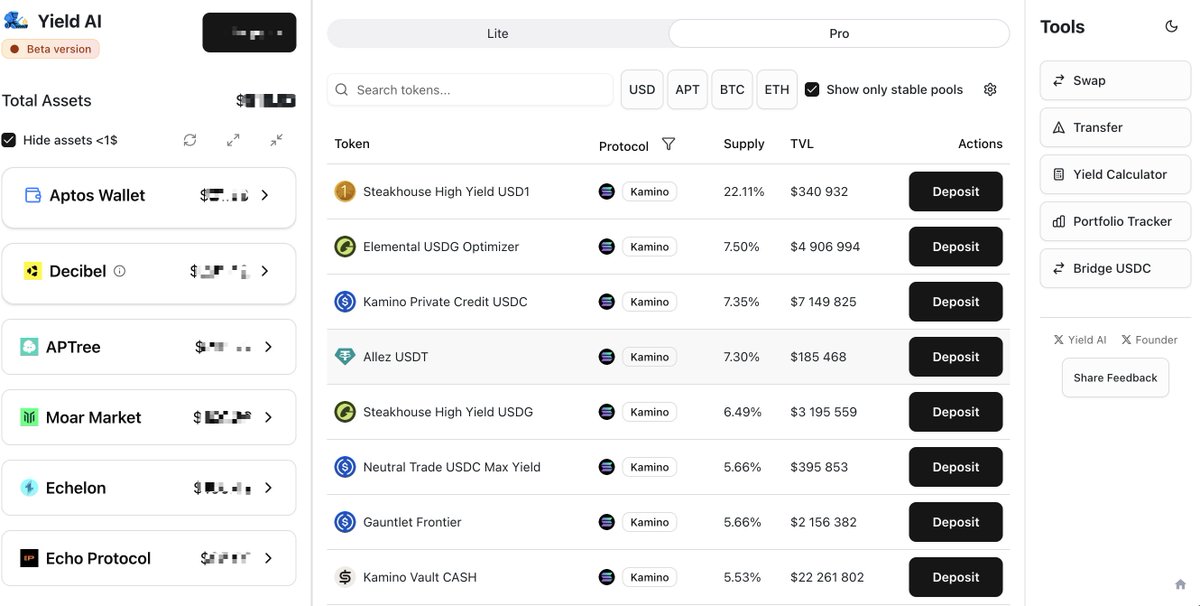This screenshot has width=1200, height=606.
Task: Click the refresh assets icon
Action: point(190,140)
